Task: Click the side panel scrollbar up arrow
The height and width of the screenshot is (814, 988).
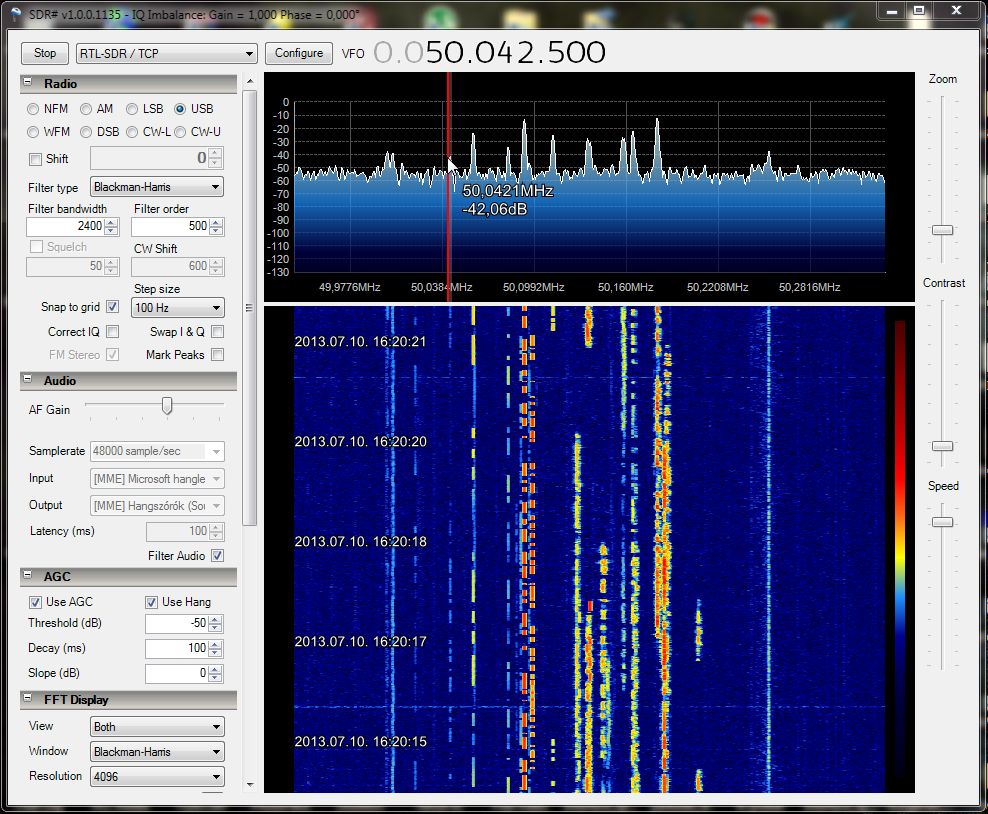Action: pos(250,81)
